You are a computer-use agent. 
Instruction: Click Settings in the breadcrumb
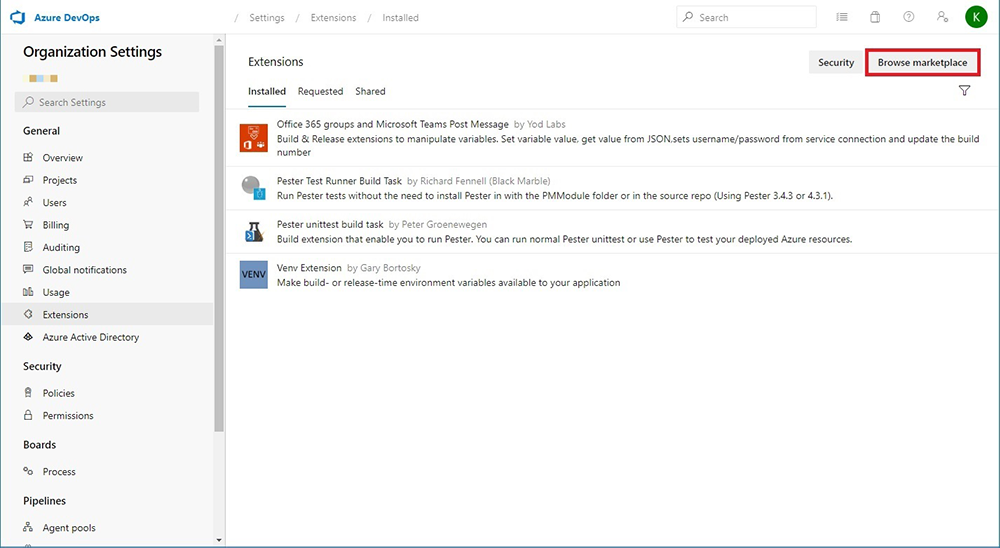267,17
